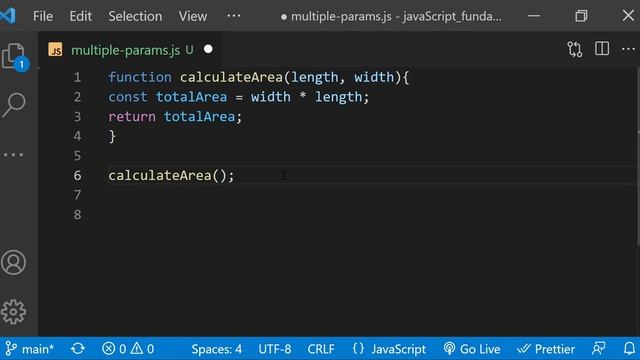The height and width of the screenshot is (360, 640).
Task: Change indentation Spaces: 4
Action: point(216,349)
